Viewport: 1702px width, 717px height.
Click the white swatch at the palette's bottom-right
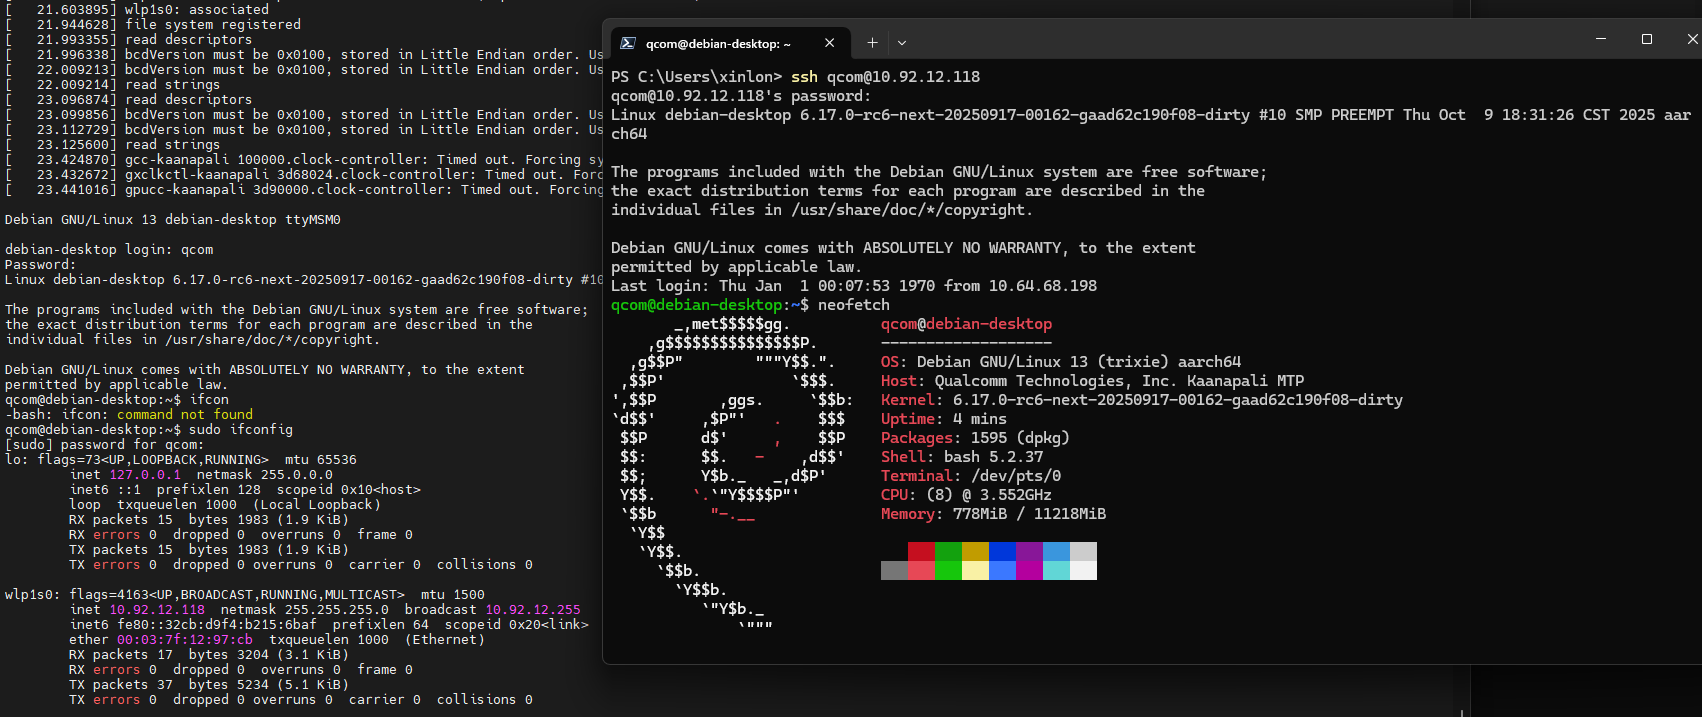1083,571
